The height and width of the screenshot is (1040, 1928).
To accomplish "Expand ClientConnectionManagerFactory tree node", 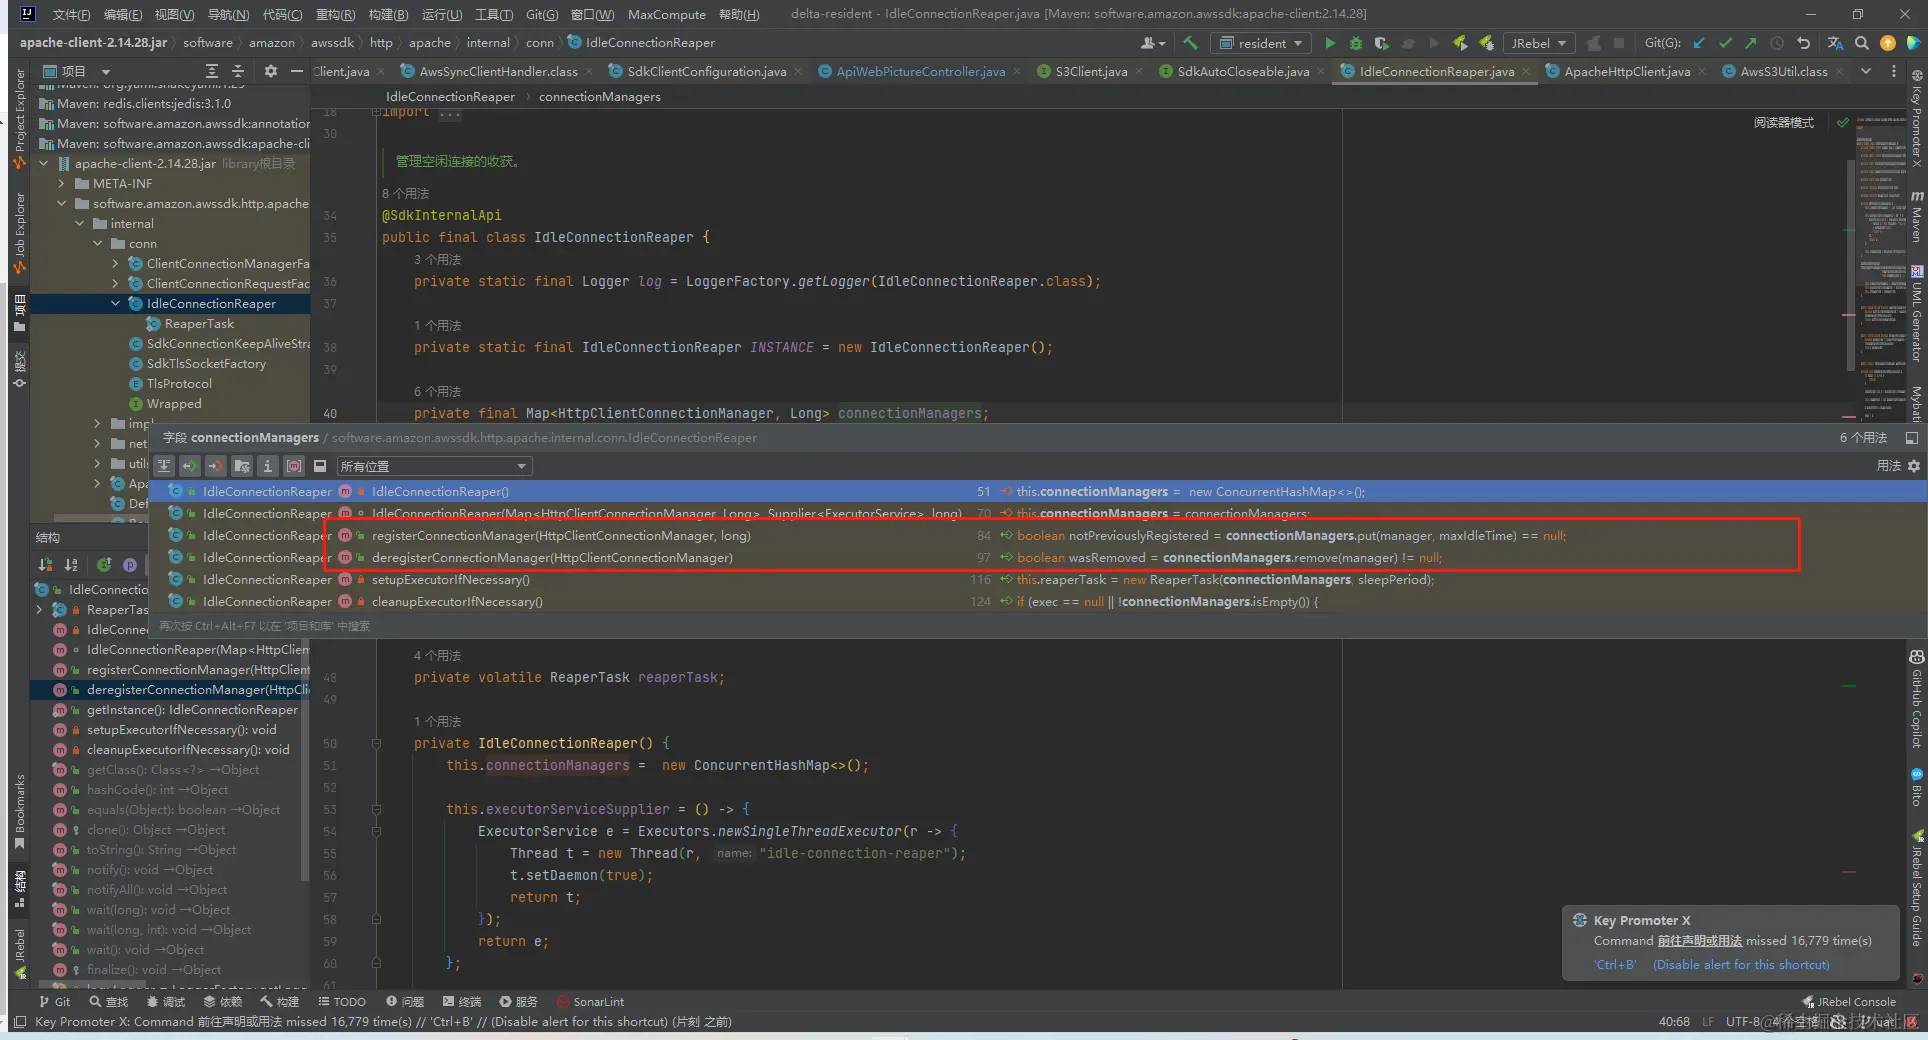I will (116, 264).
